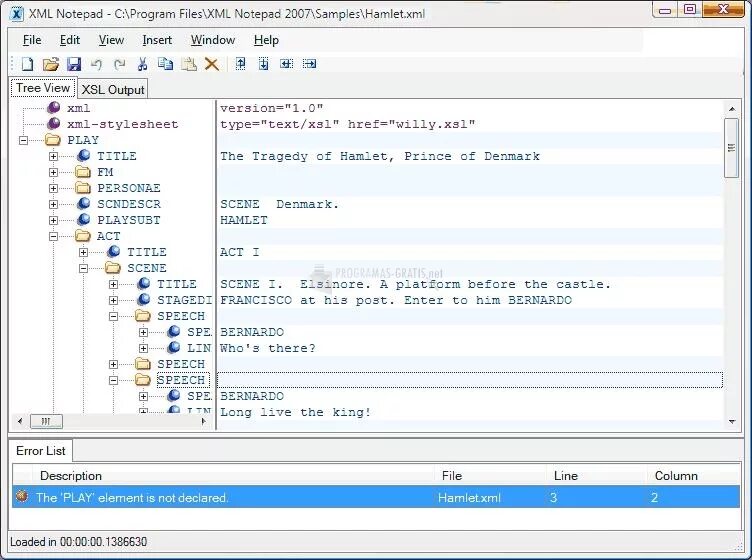Sort by the Description column header
This screenshot has width=752, height=560.
(233, 476)
